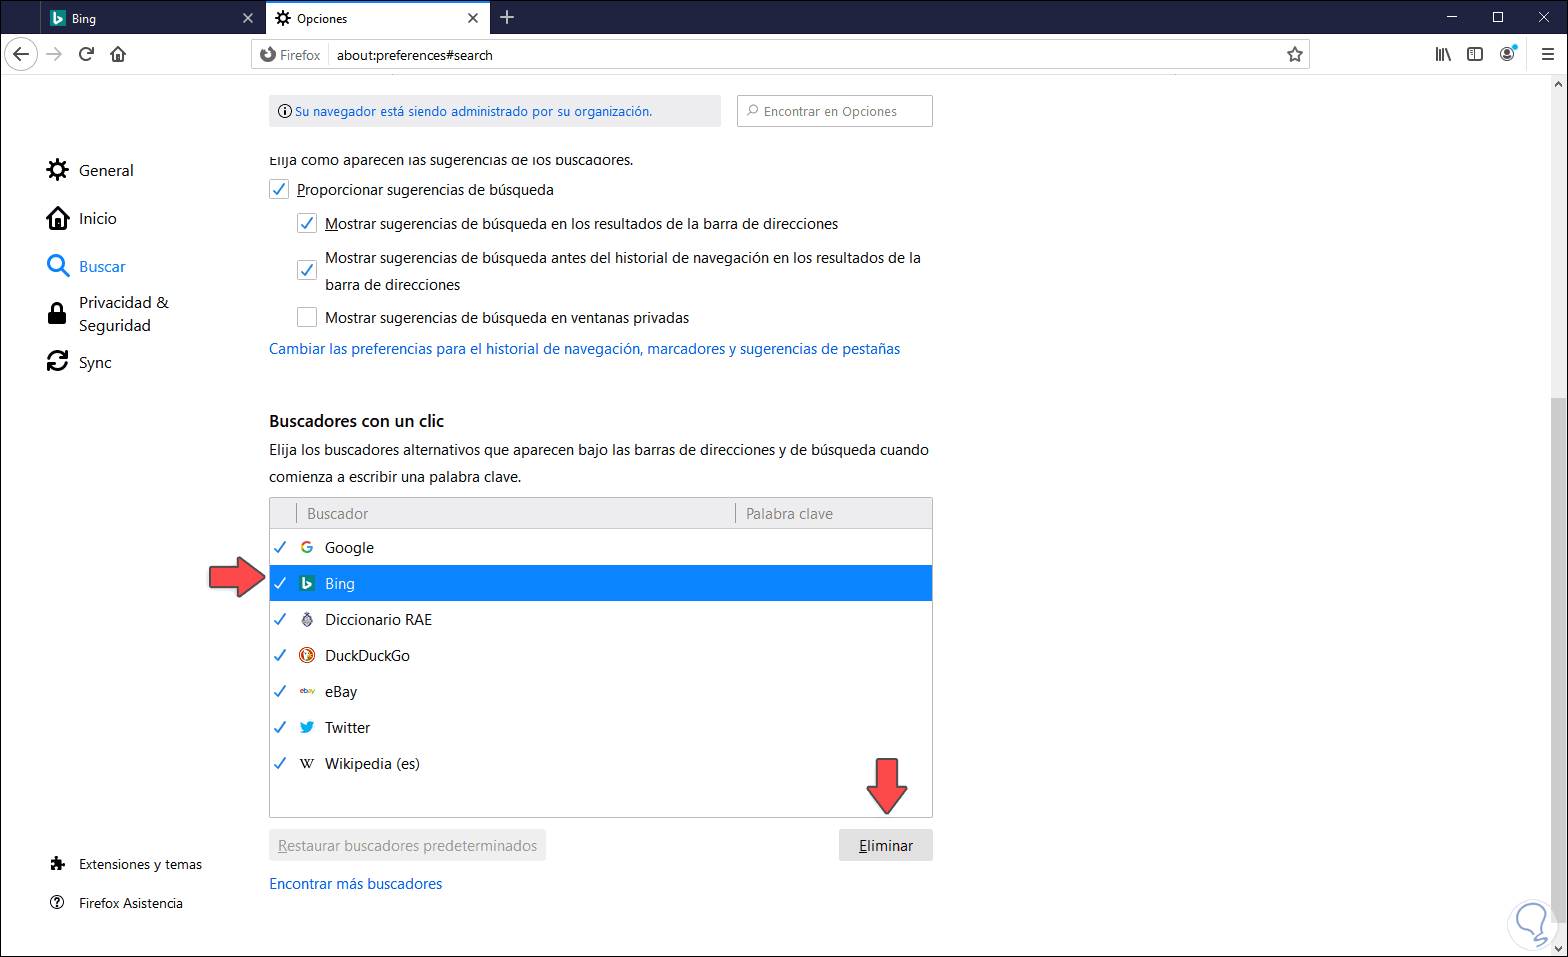Toggle suggestions in address bar results checkbox
Viewport: 1568px width, 957px height.
pos(307,223)
